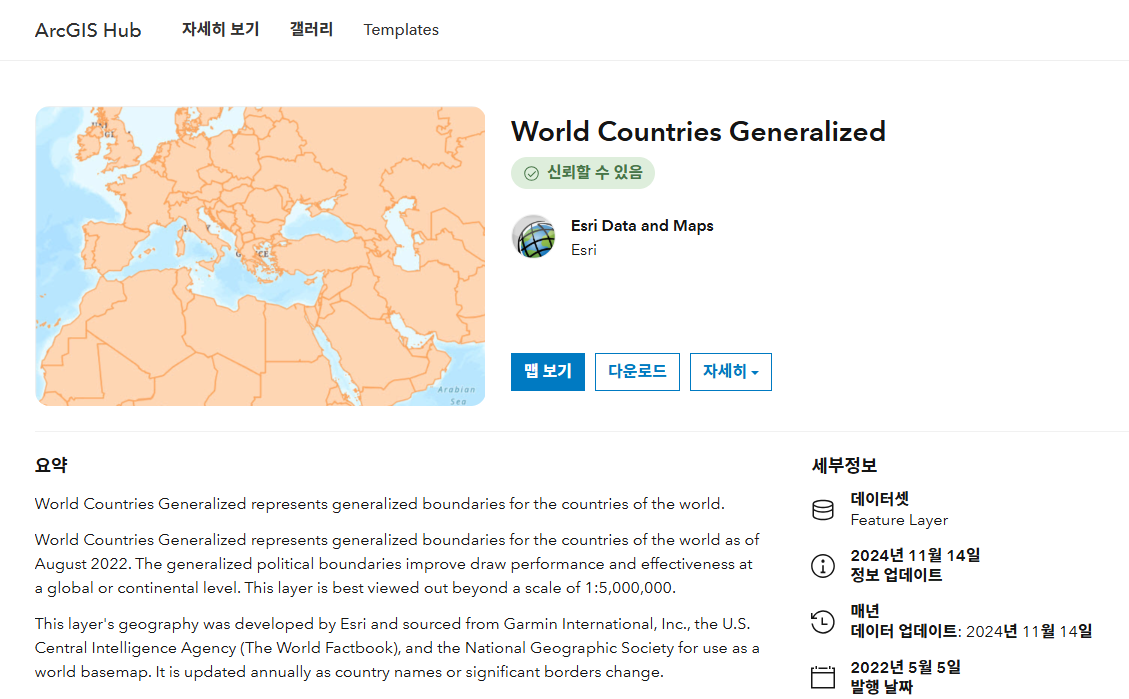The image size is (1129, 699).
Task: Click the dataset database icon
Action: pyautogui.click(x=822, y=510)
